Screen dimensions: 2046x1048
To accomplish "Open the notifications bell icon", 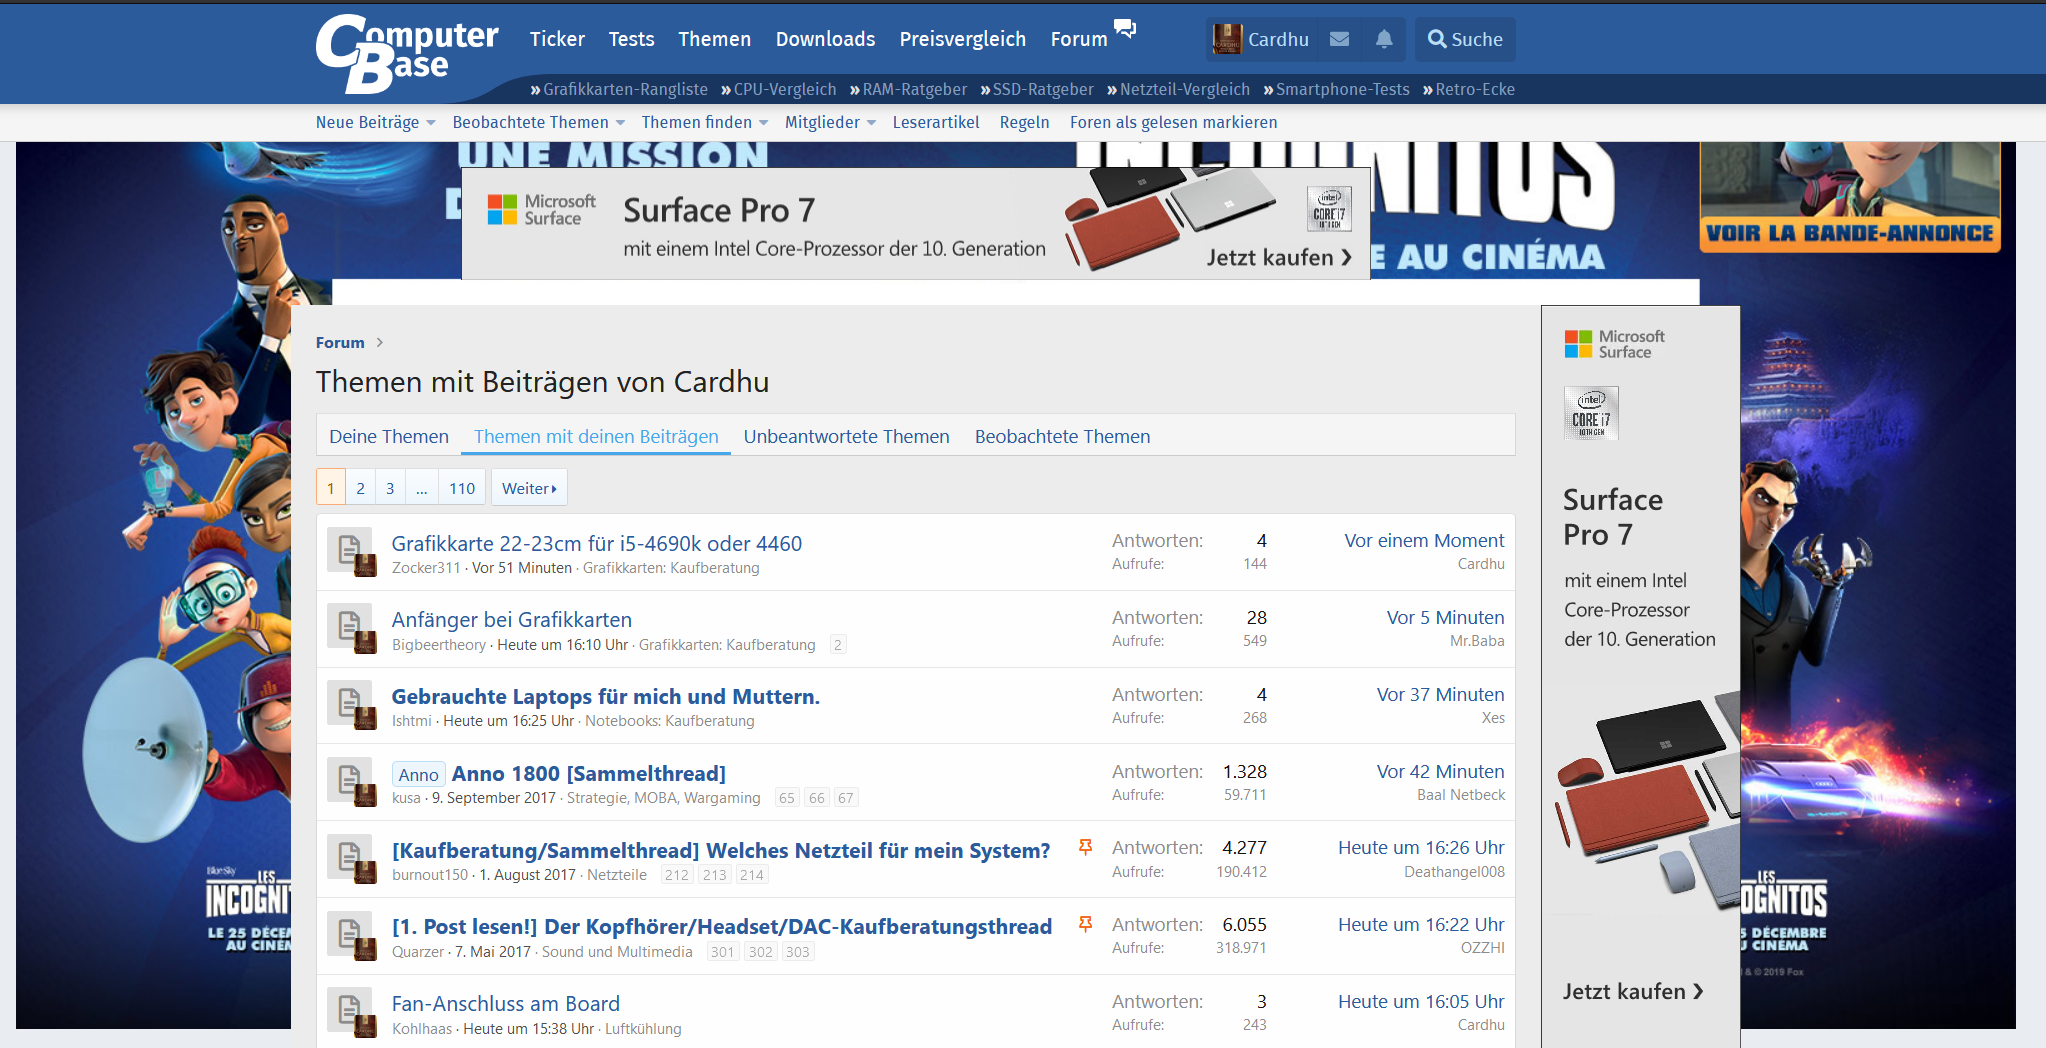I will (1384, 39).
